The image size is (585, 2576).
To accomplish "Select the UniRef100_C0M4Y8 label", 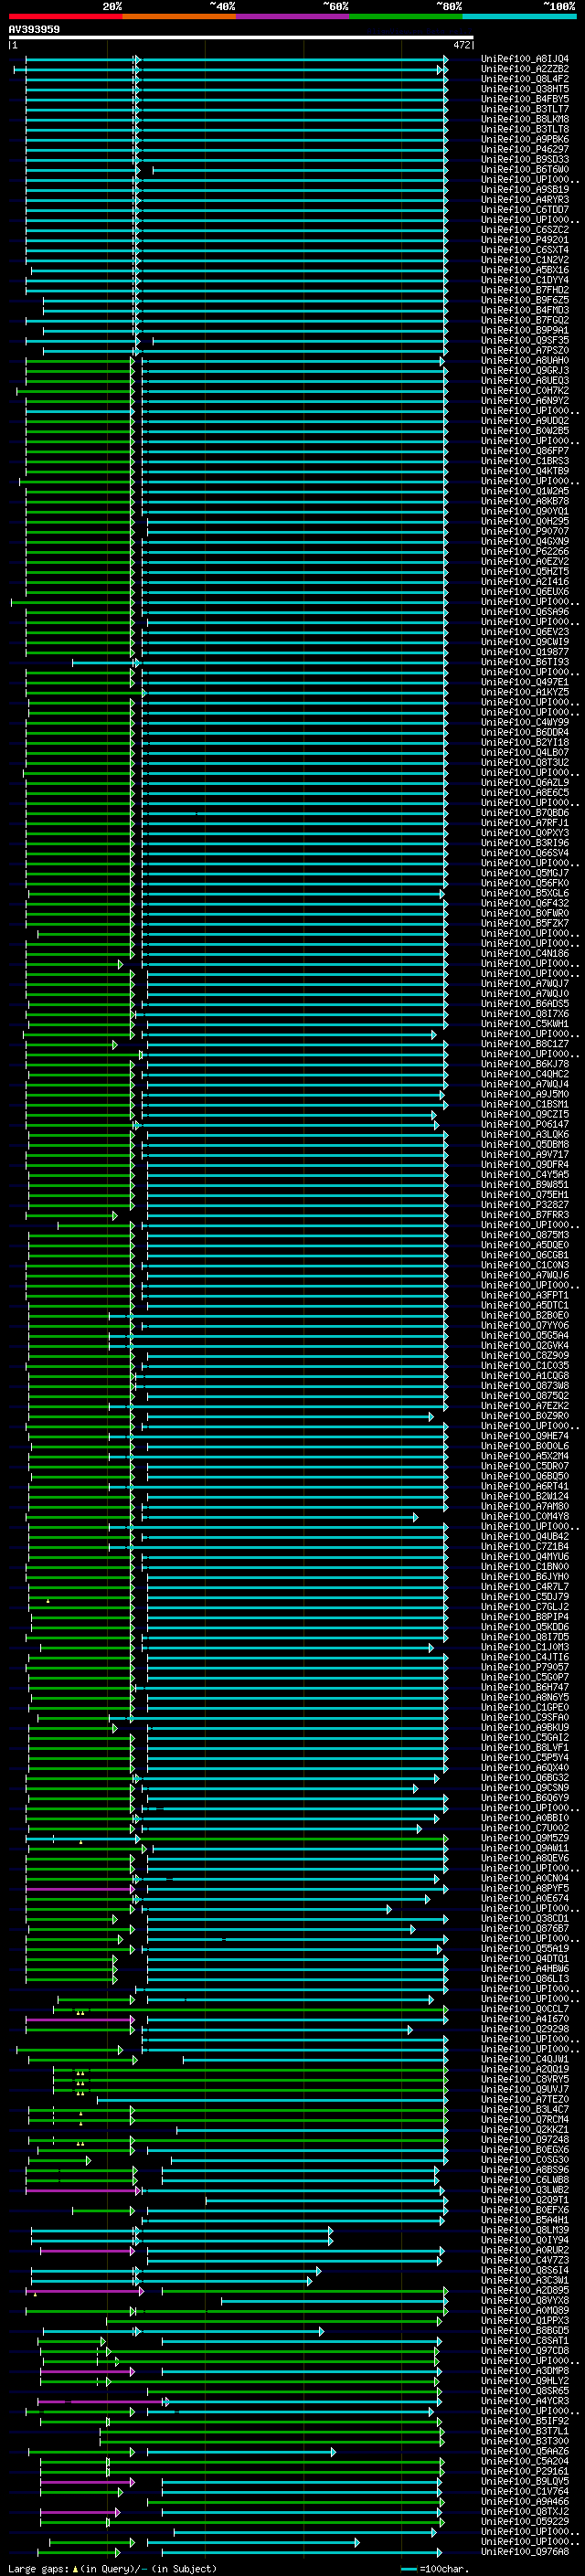I will pyautogui.click(x=525, y=1516).
